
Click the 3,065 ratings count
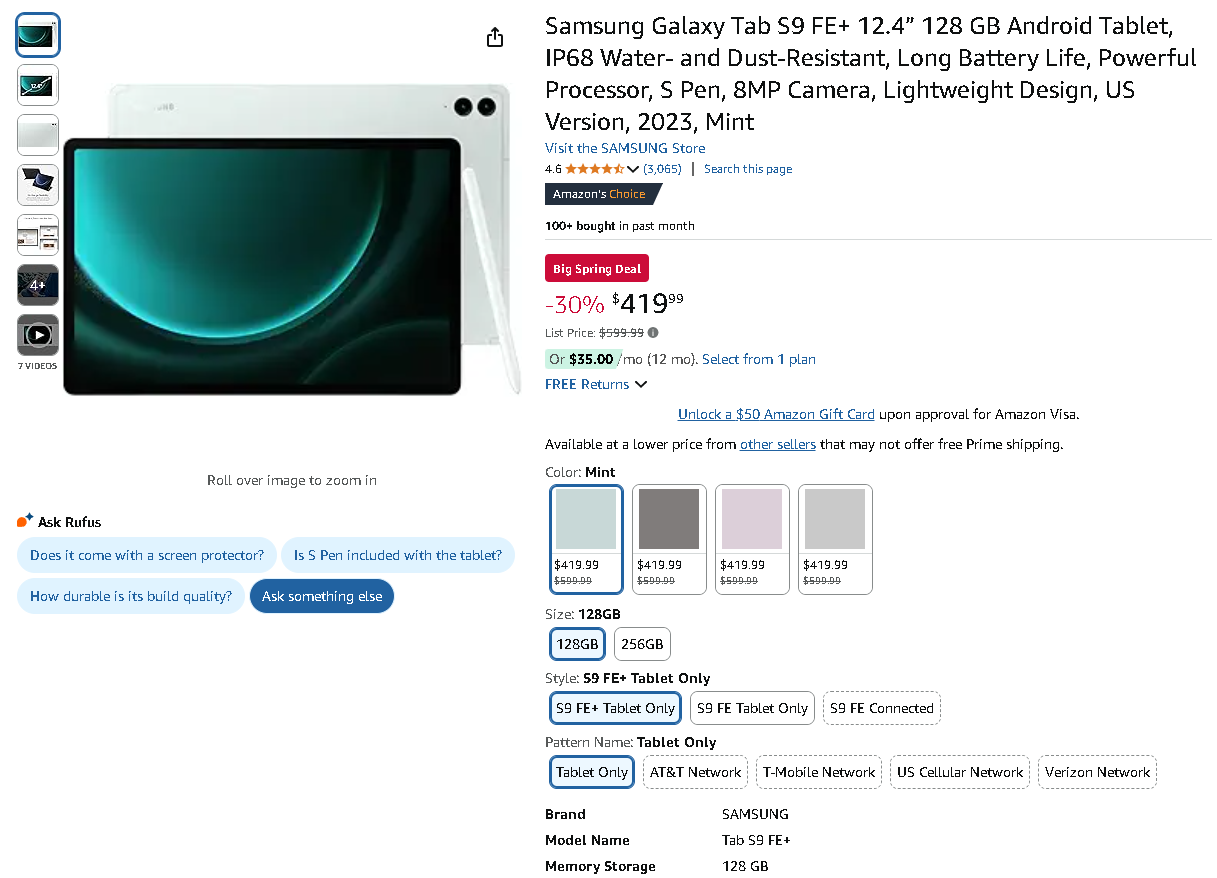coord(662,168)
